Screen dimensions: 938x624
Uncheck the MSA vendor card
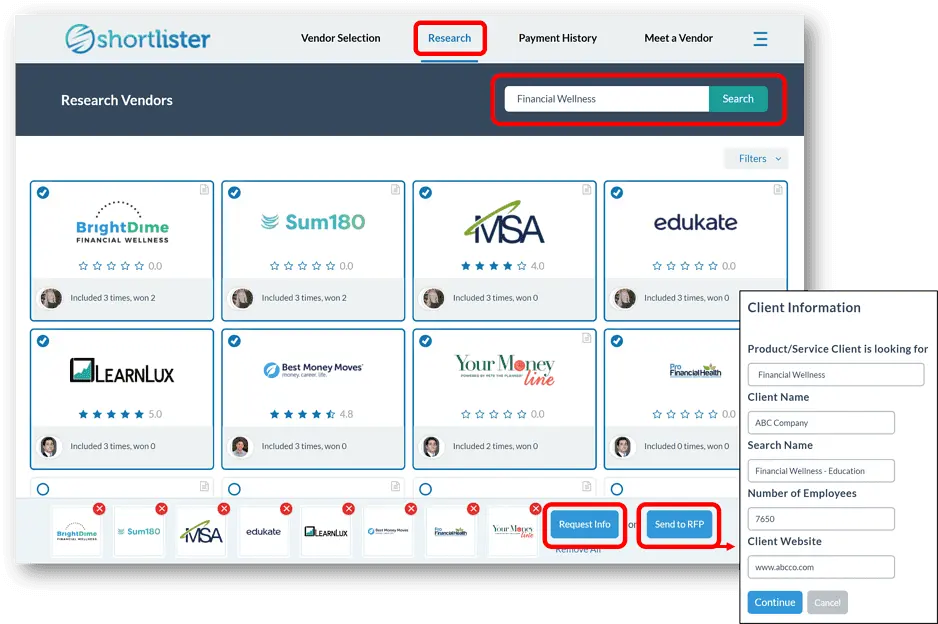(425, 193)
